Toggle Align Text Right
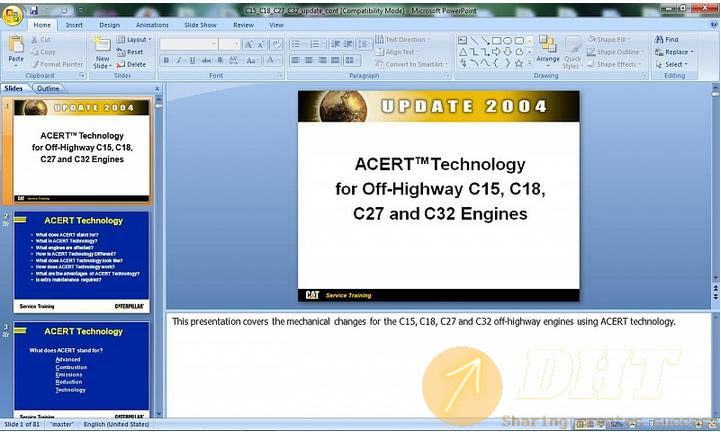 point(322,60)
